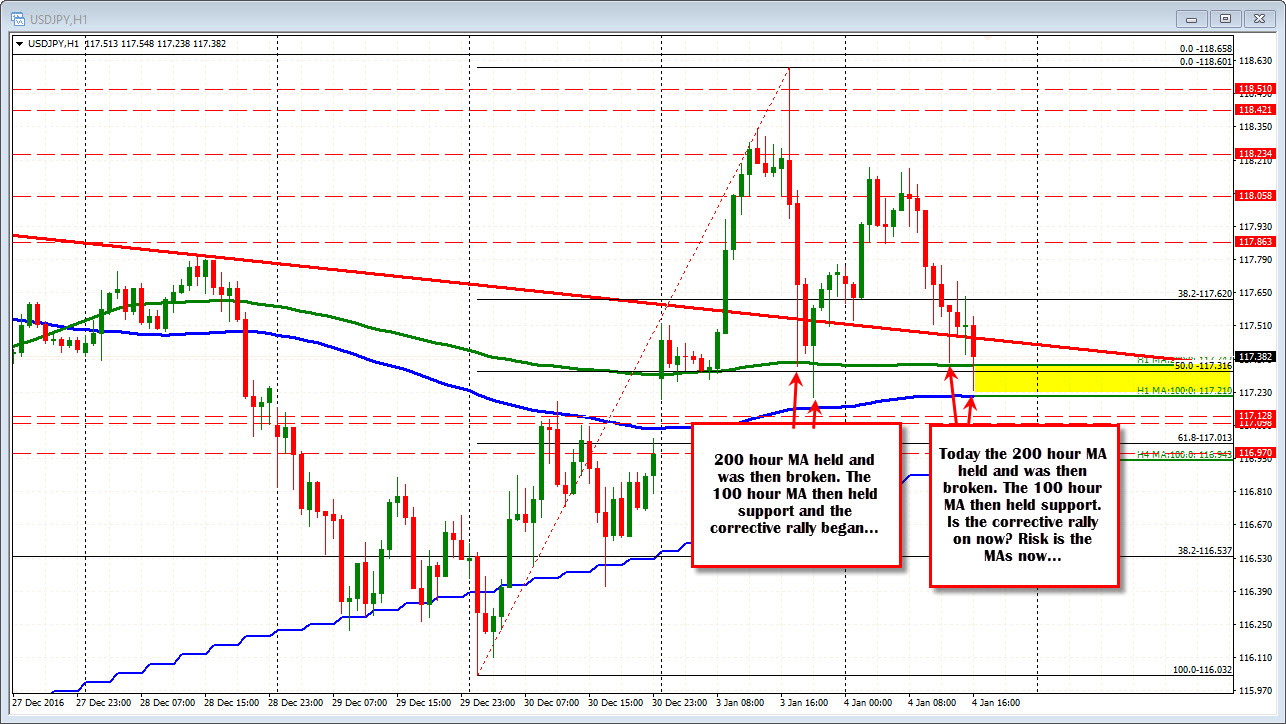Click the Fibonacci label 100.0-116.032

pos(1203,670)
